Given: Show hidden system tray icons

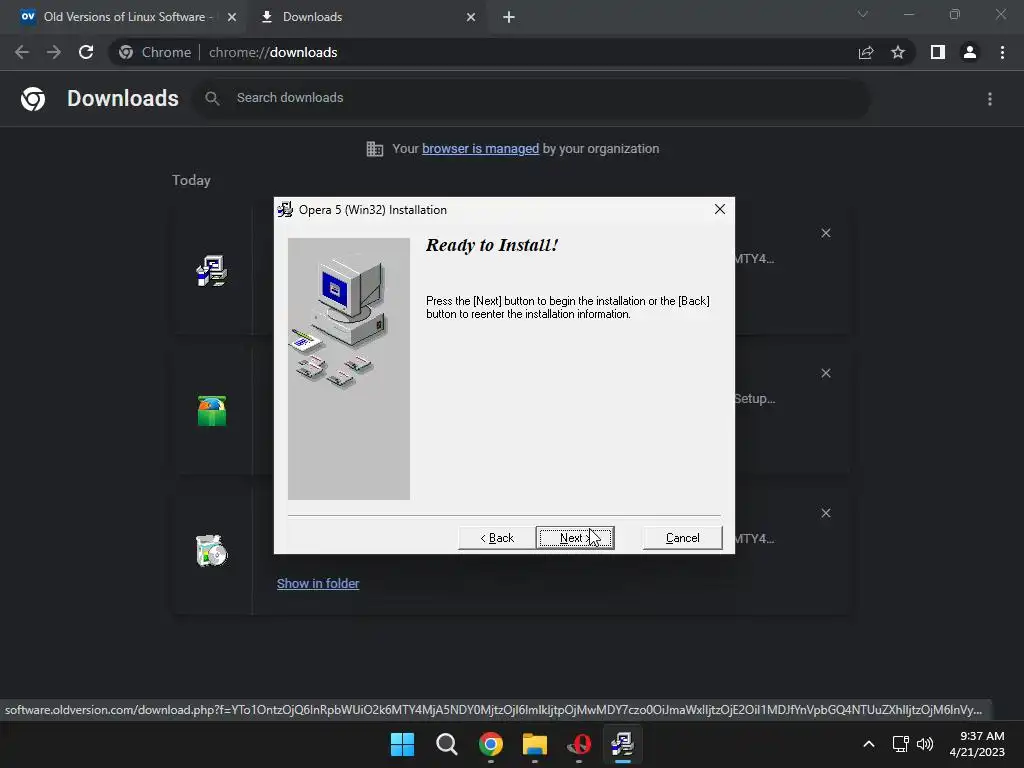Looking at the screenshot, I should pyautogui.click(x=869, y=744).
